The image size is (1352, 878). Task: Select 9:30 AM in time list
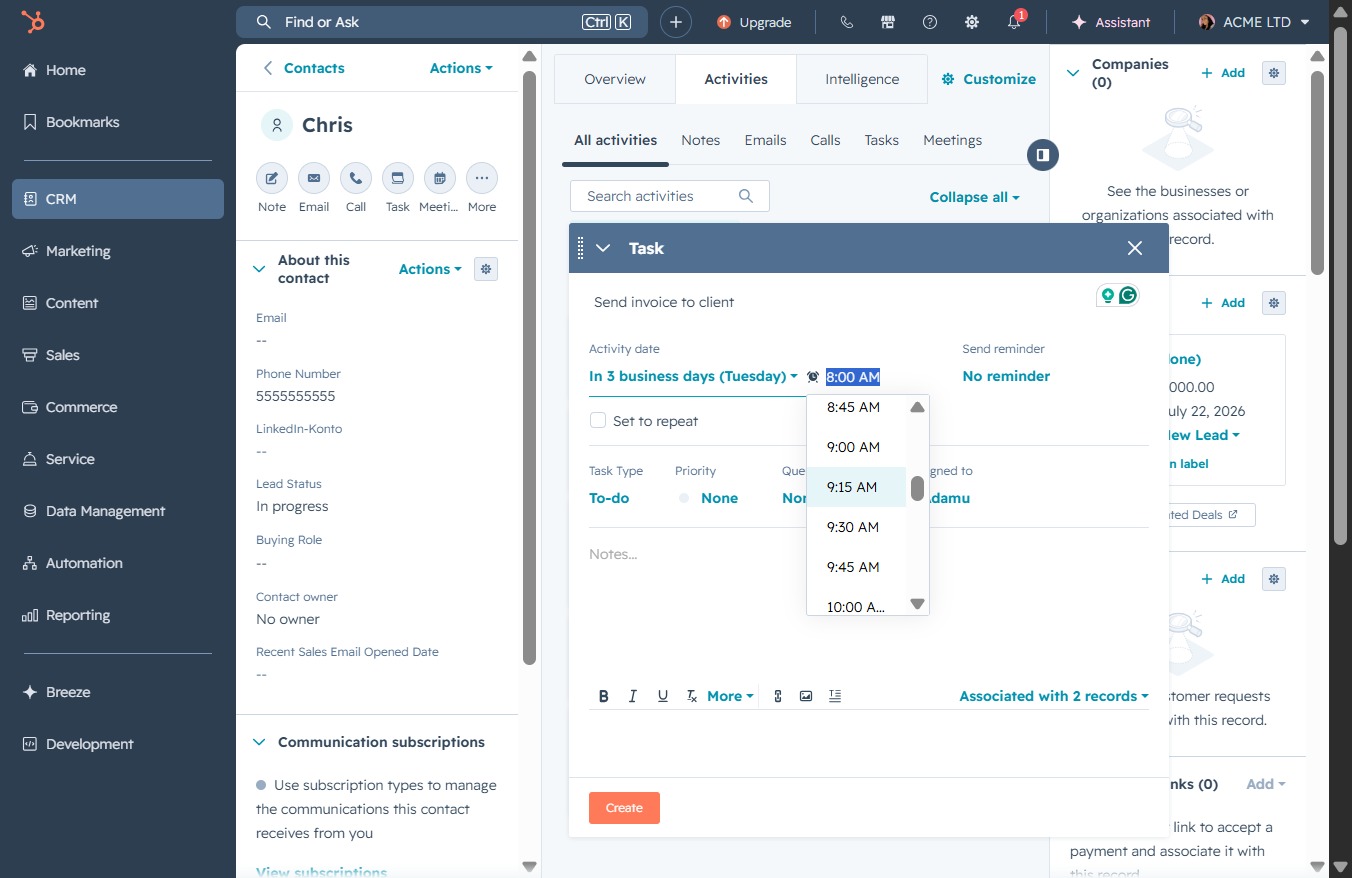point(856,527)
